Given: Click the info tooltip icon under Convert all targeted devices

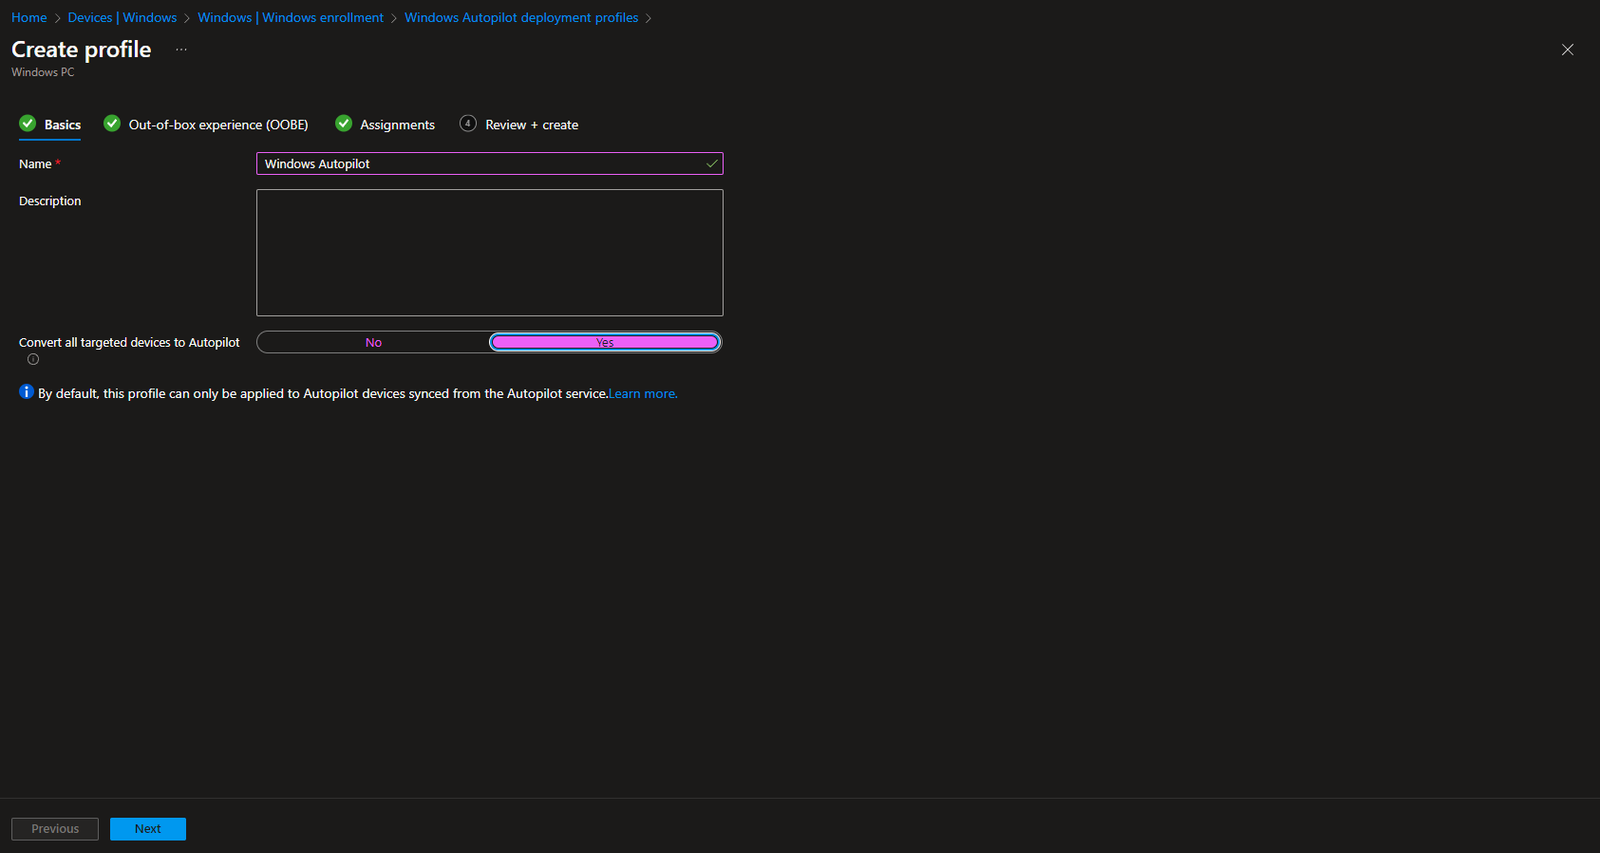Looking at the screenshot, I should [33, 359].
